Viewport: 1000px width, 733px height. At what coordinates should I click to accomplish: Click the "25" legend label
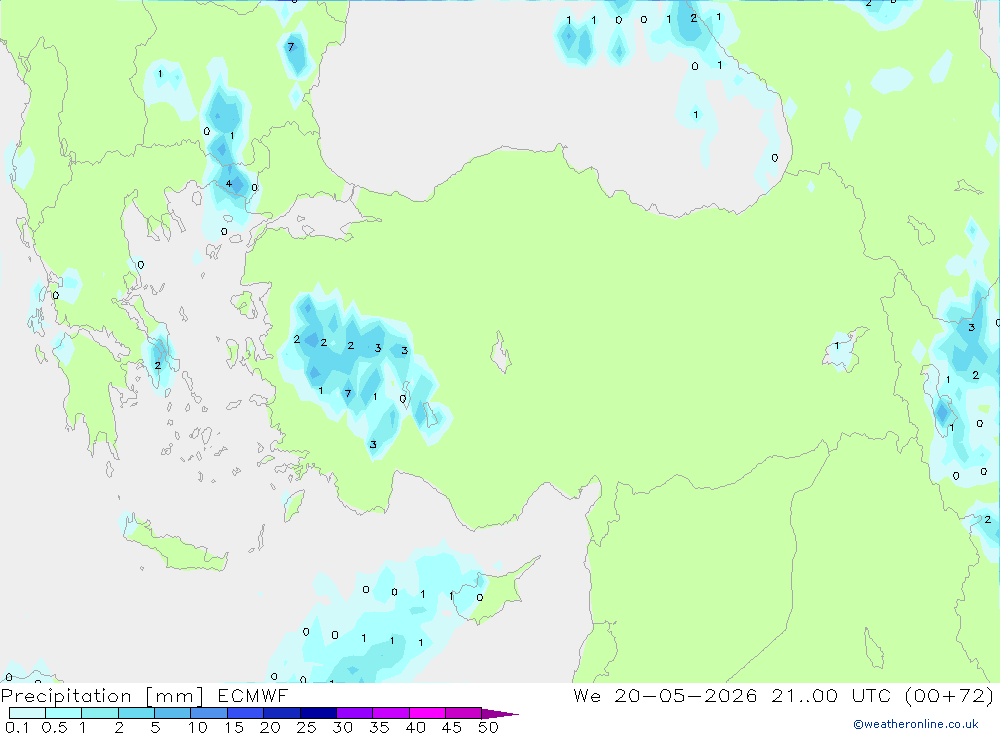point(307,727)
